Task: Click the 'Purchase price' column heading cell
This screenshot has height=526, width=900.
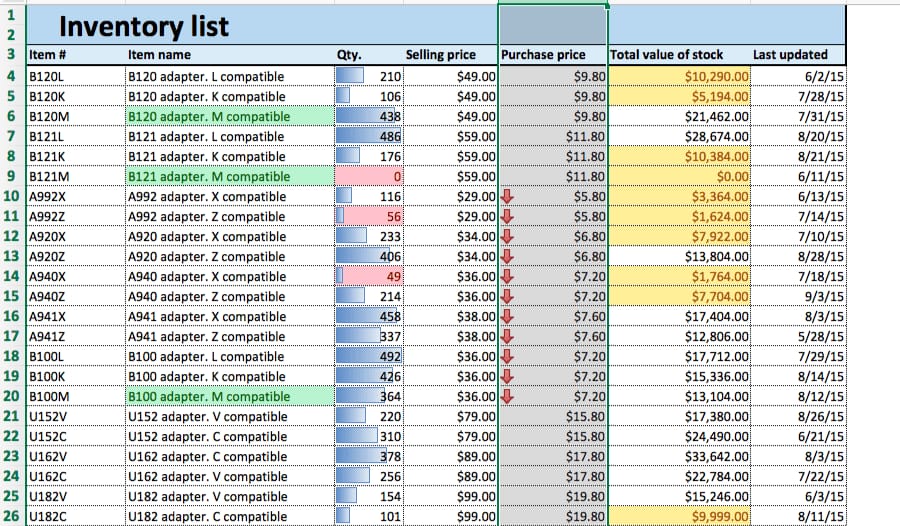Action: point(552,55)
